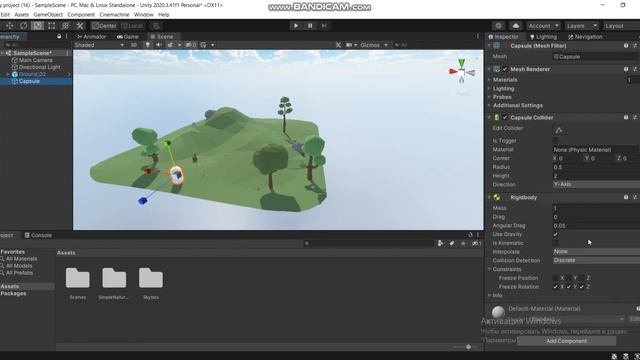
Task: Check Freeze Position X checkbox
Action: pos(556,278)
